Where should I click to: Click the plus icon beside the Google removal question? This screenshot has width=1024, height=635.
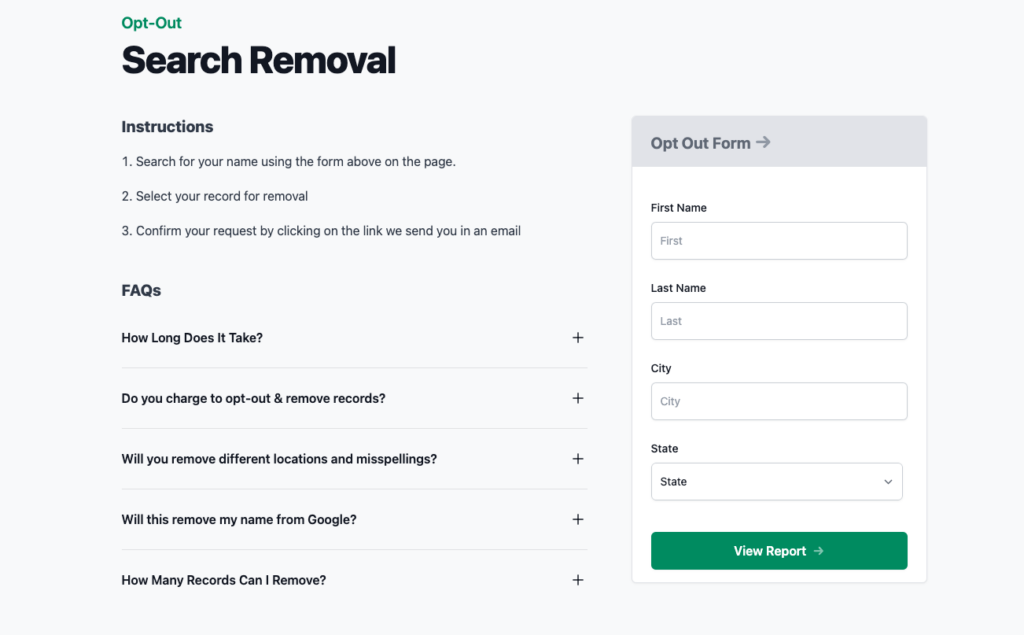coord(578,519)
